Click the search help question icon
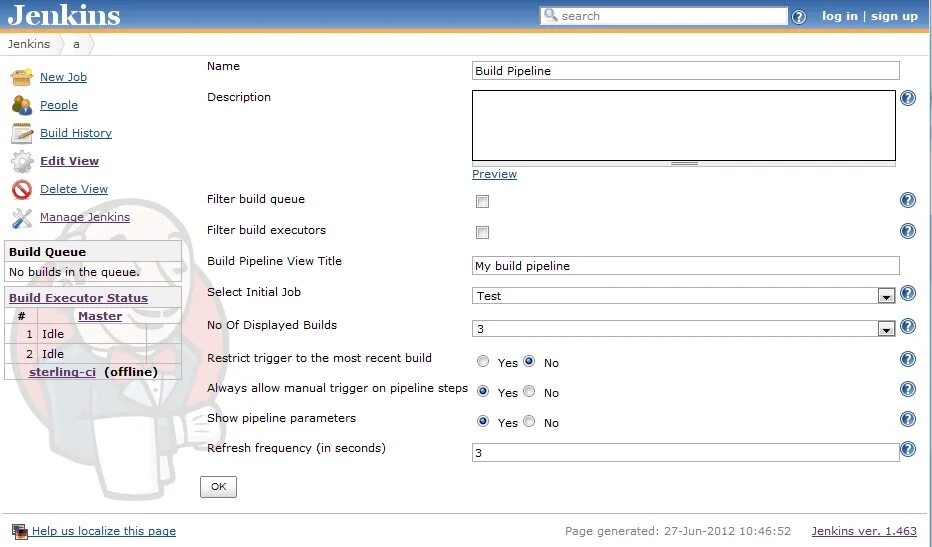932x547 pixels. pos(799,17)
